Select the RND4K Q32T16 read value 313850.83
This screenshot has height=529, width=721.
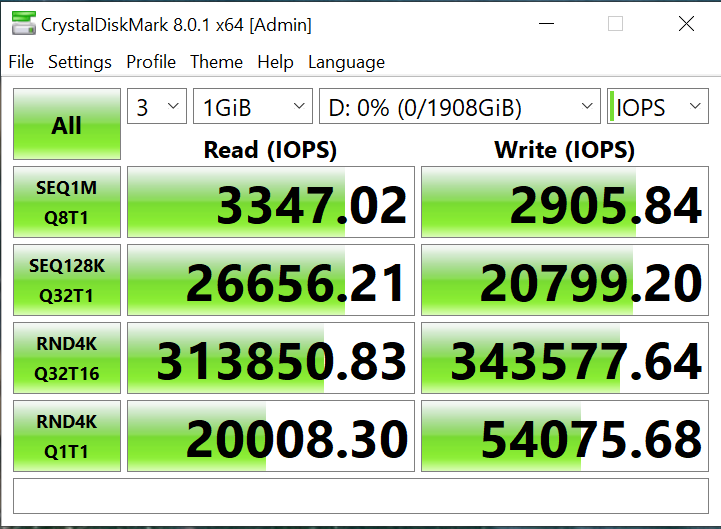point(271,358)
